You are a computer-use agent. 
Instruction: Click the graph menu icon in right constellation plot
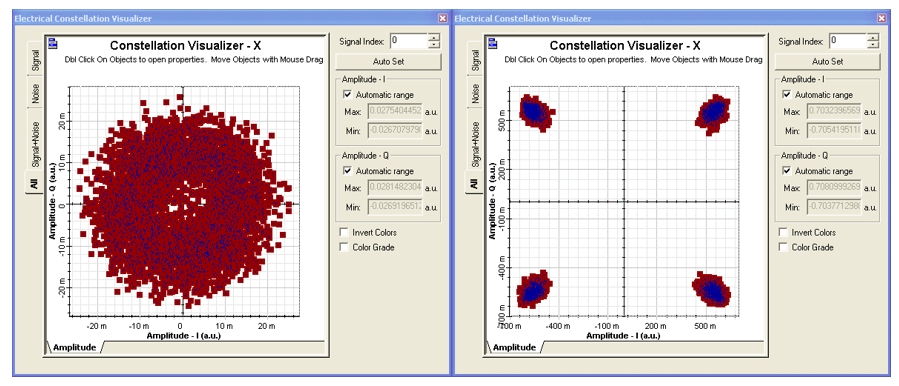coord(492,42)
